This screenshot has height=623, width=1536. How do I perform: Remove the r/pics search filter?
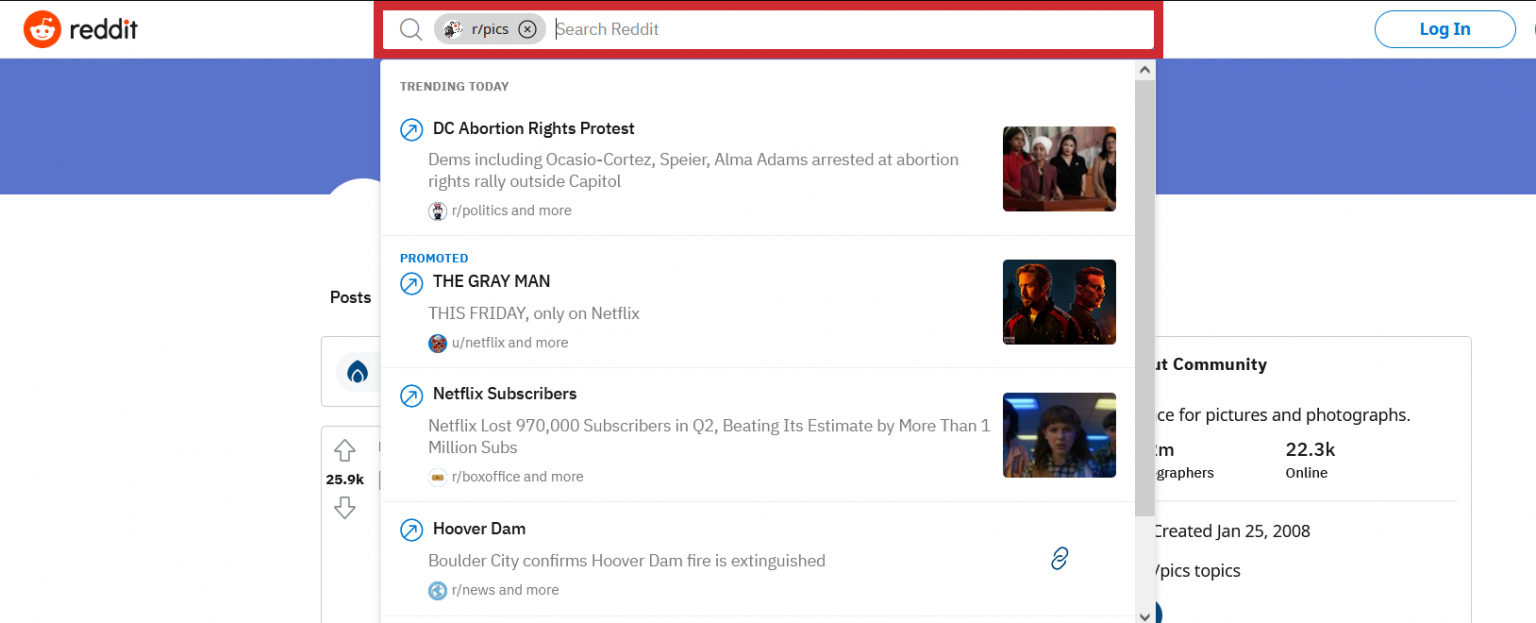[x=527, y=29]
